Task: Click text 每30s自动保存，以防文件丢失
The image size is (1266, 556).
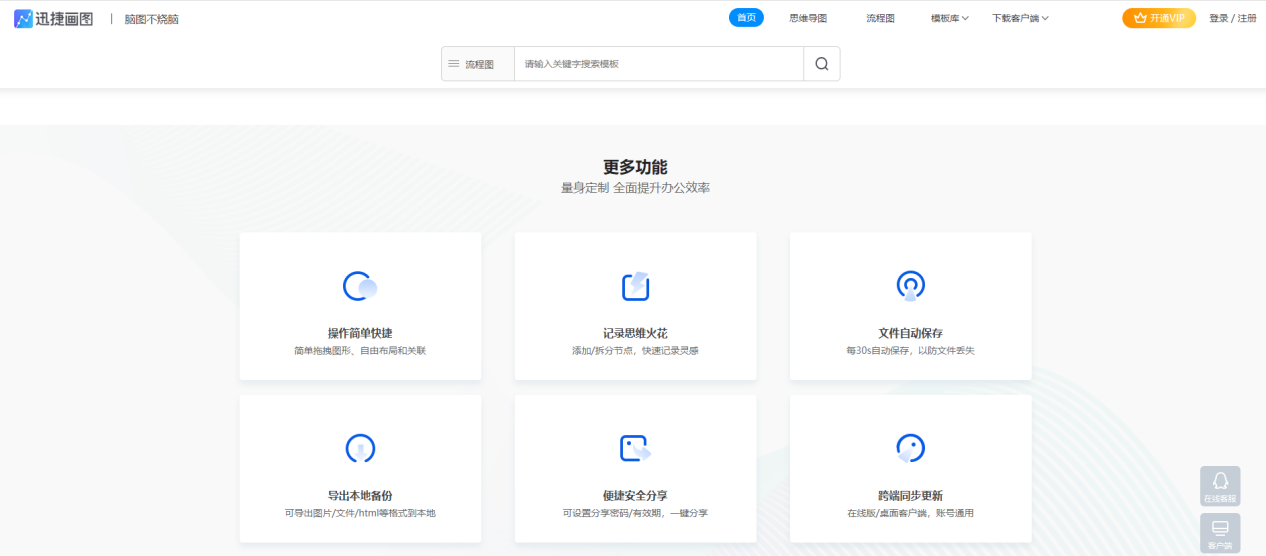Action: [x=911, y=351]
